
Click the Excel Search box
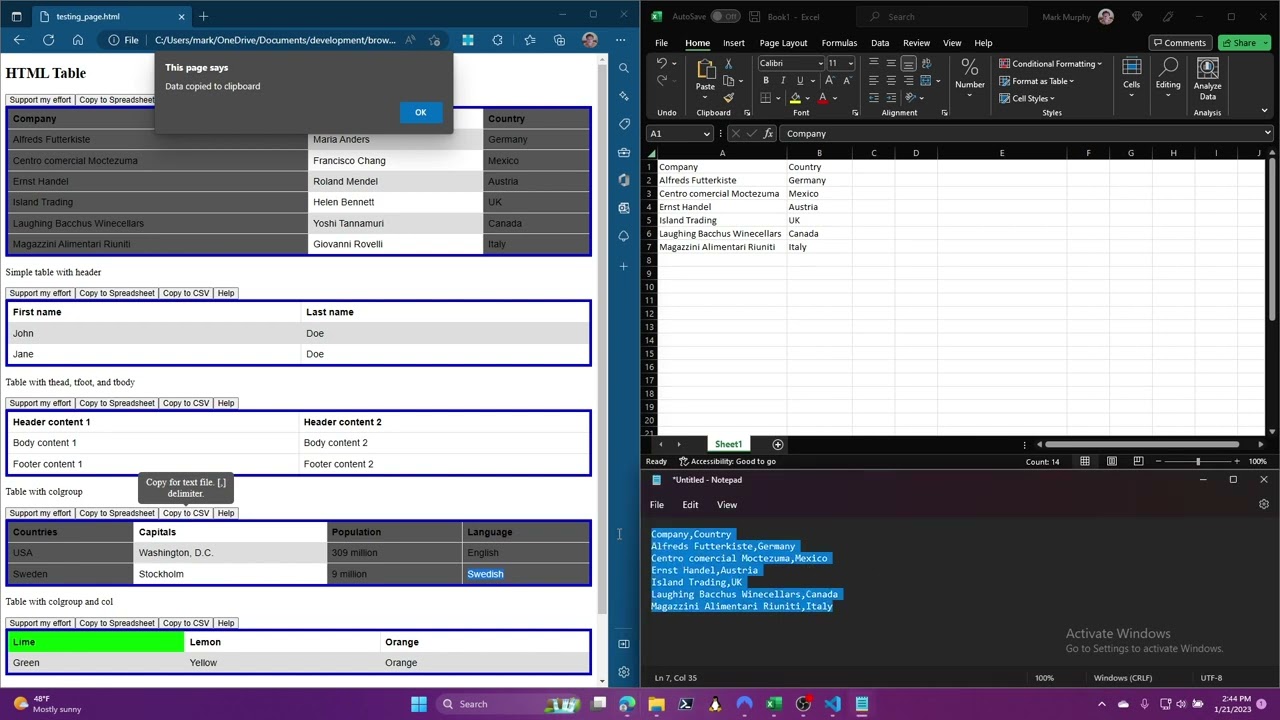coord(943,16)
